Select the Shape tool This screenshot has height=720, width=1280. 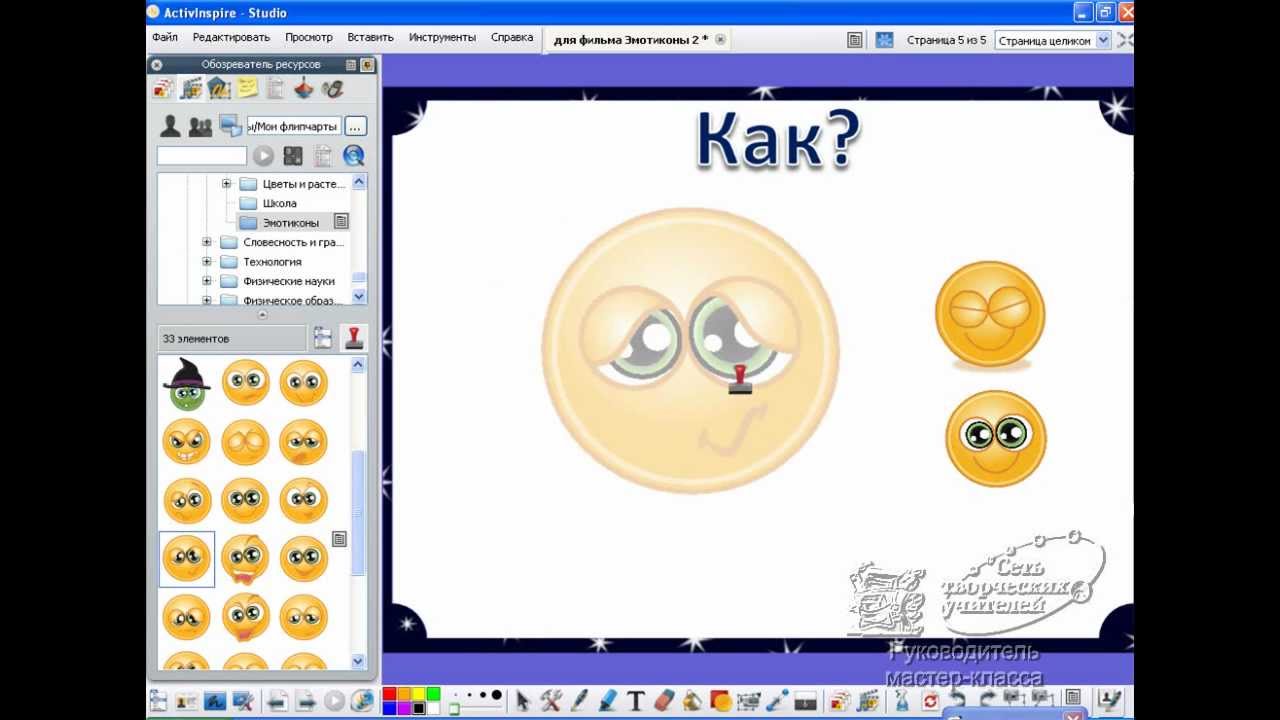pos(721,701)
